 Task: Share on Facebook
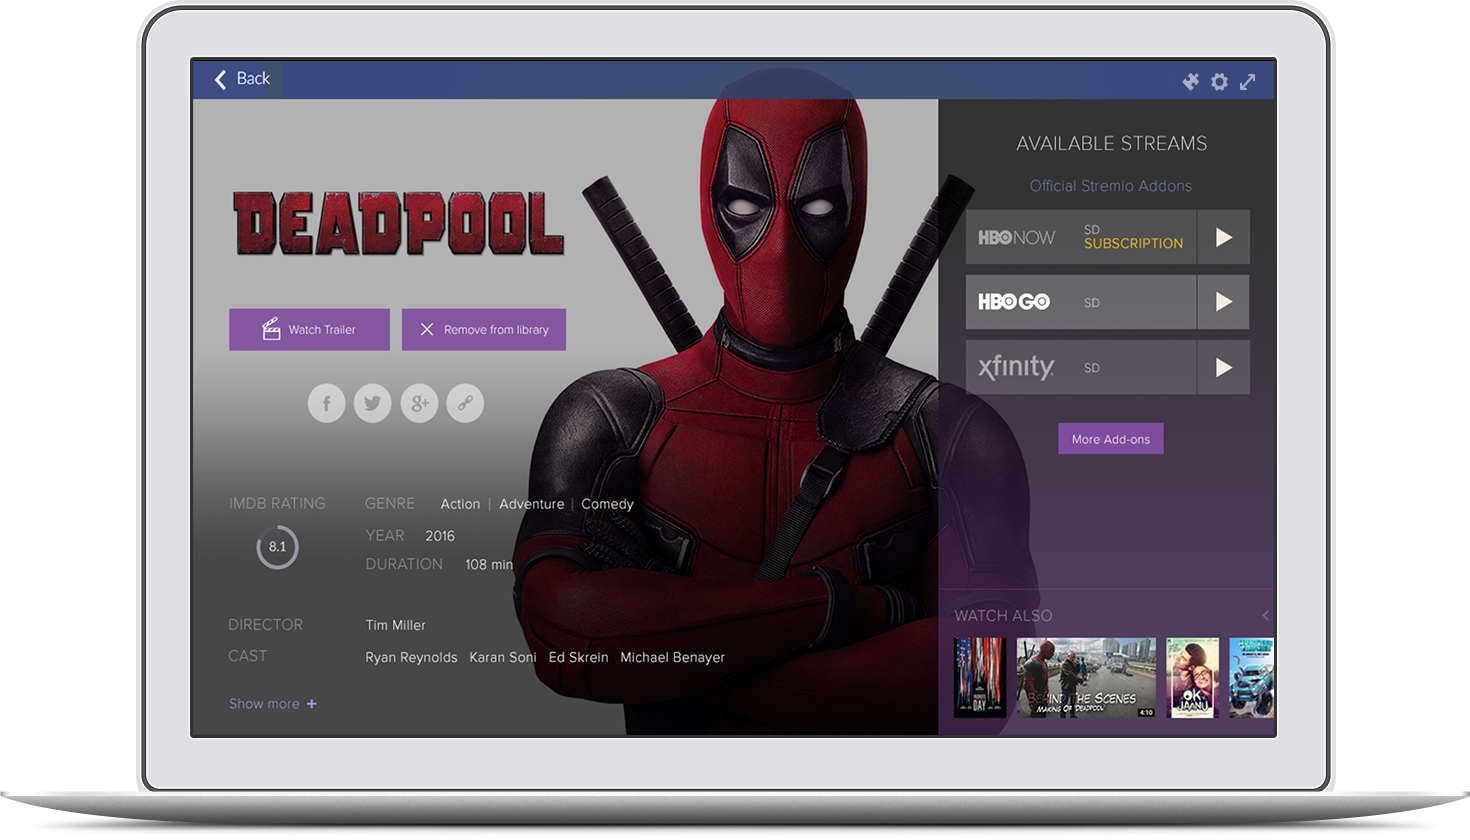tap(326, 404)
